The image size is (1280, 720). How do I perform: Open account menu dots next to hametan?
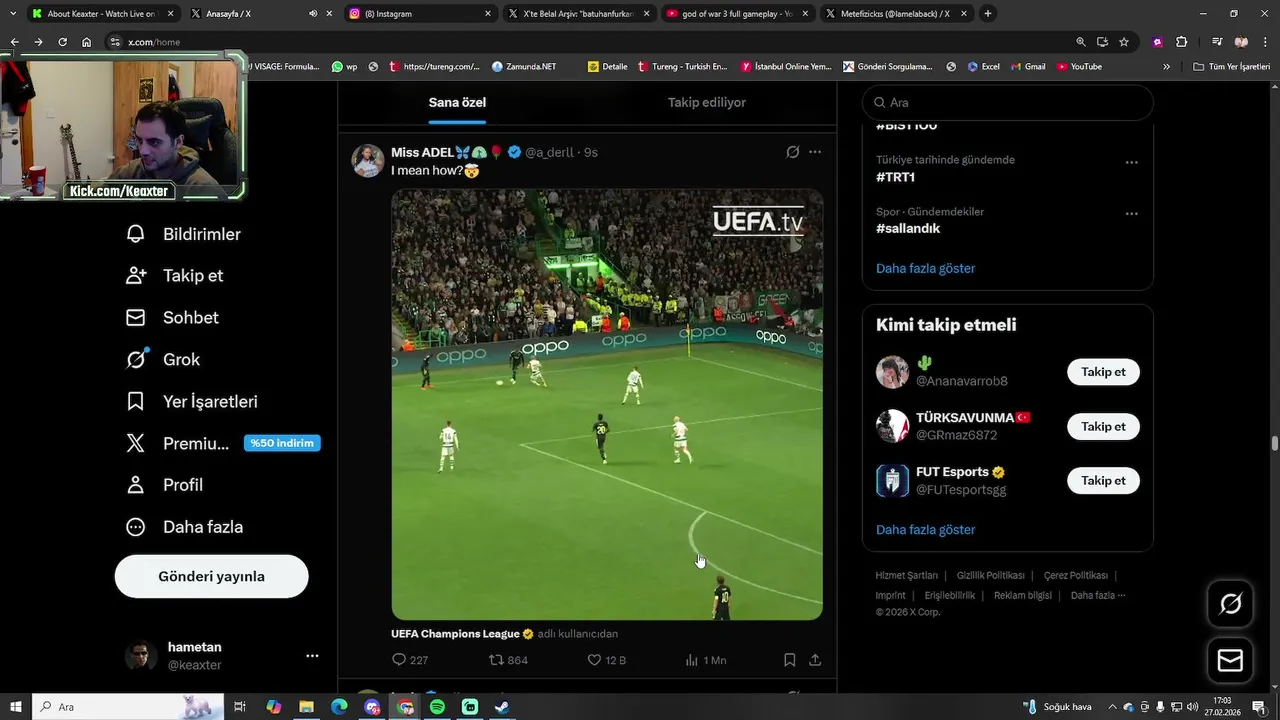click(x=312, y=656)
